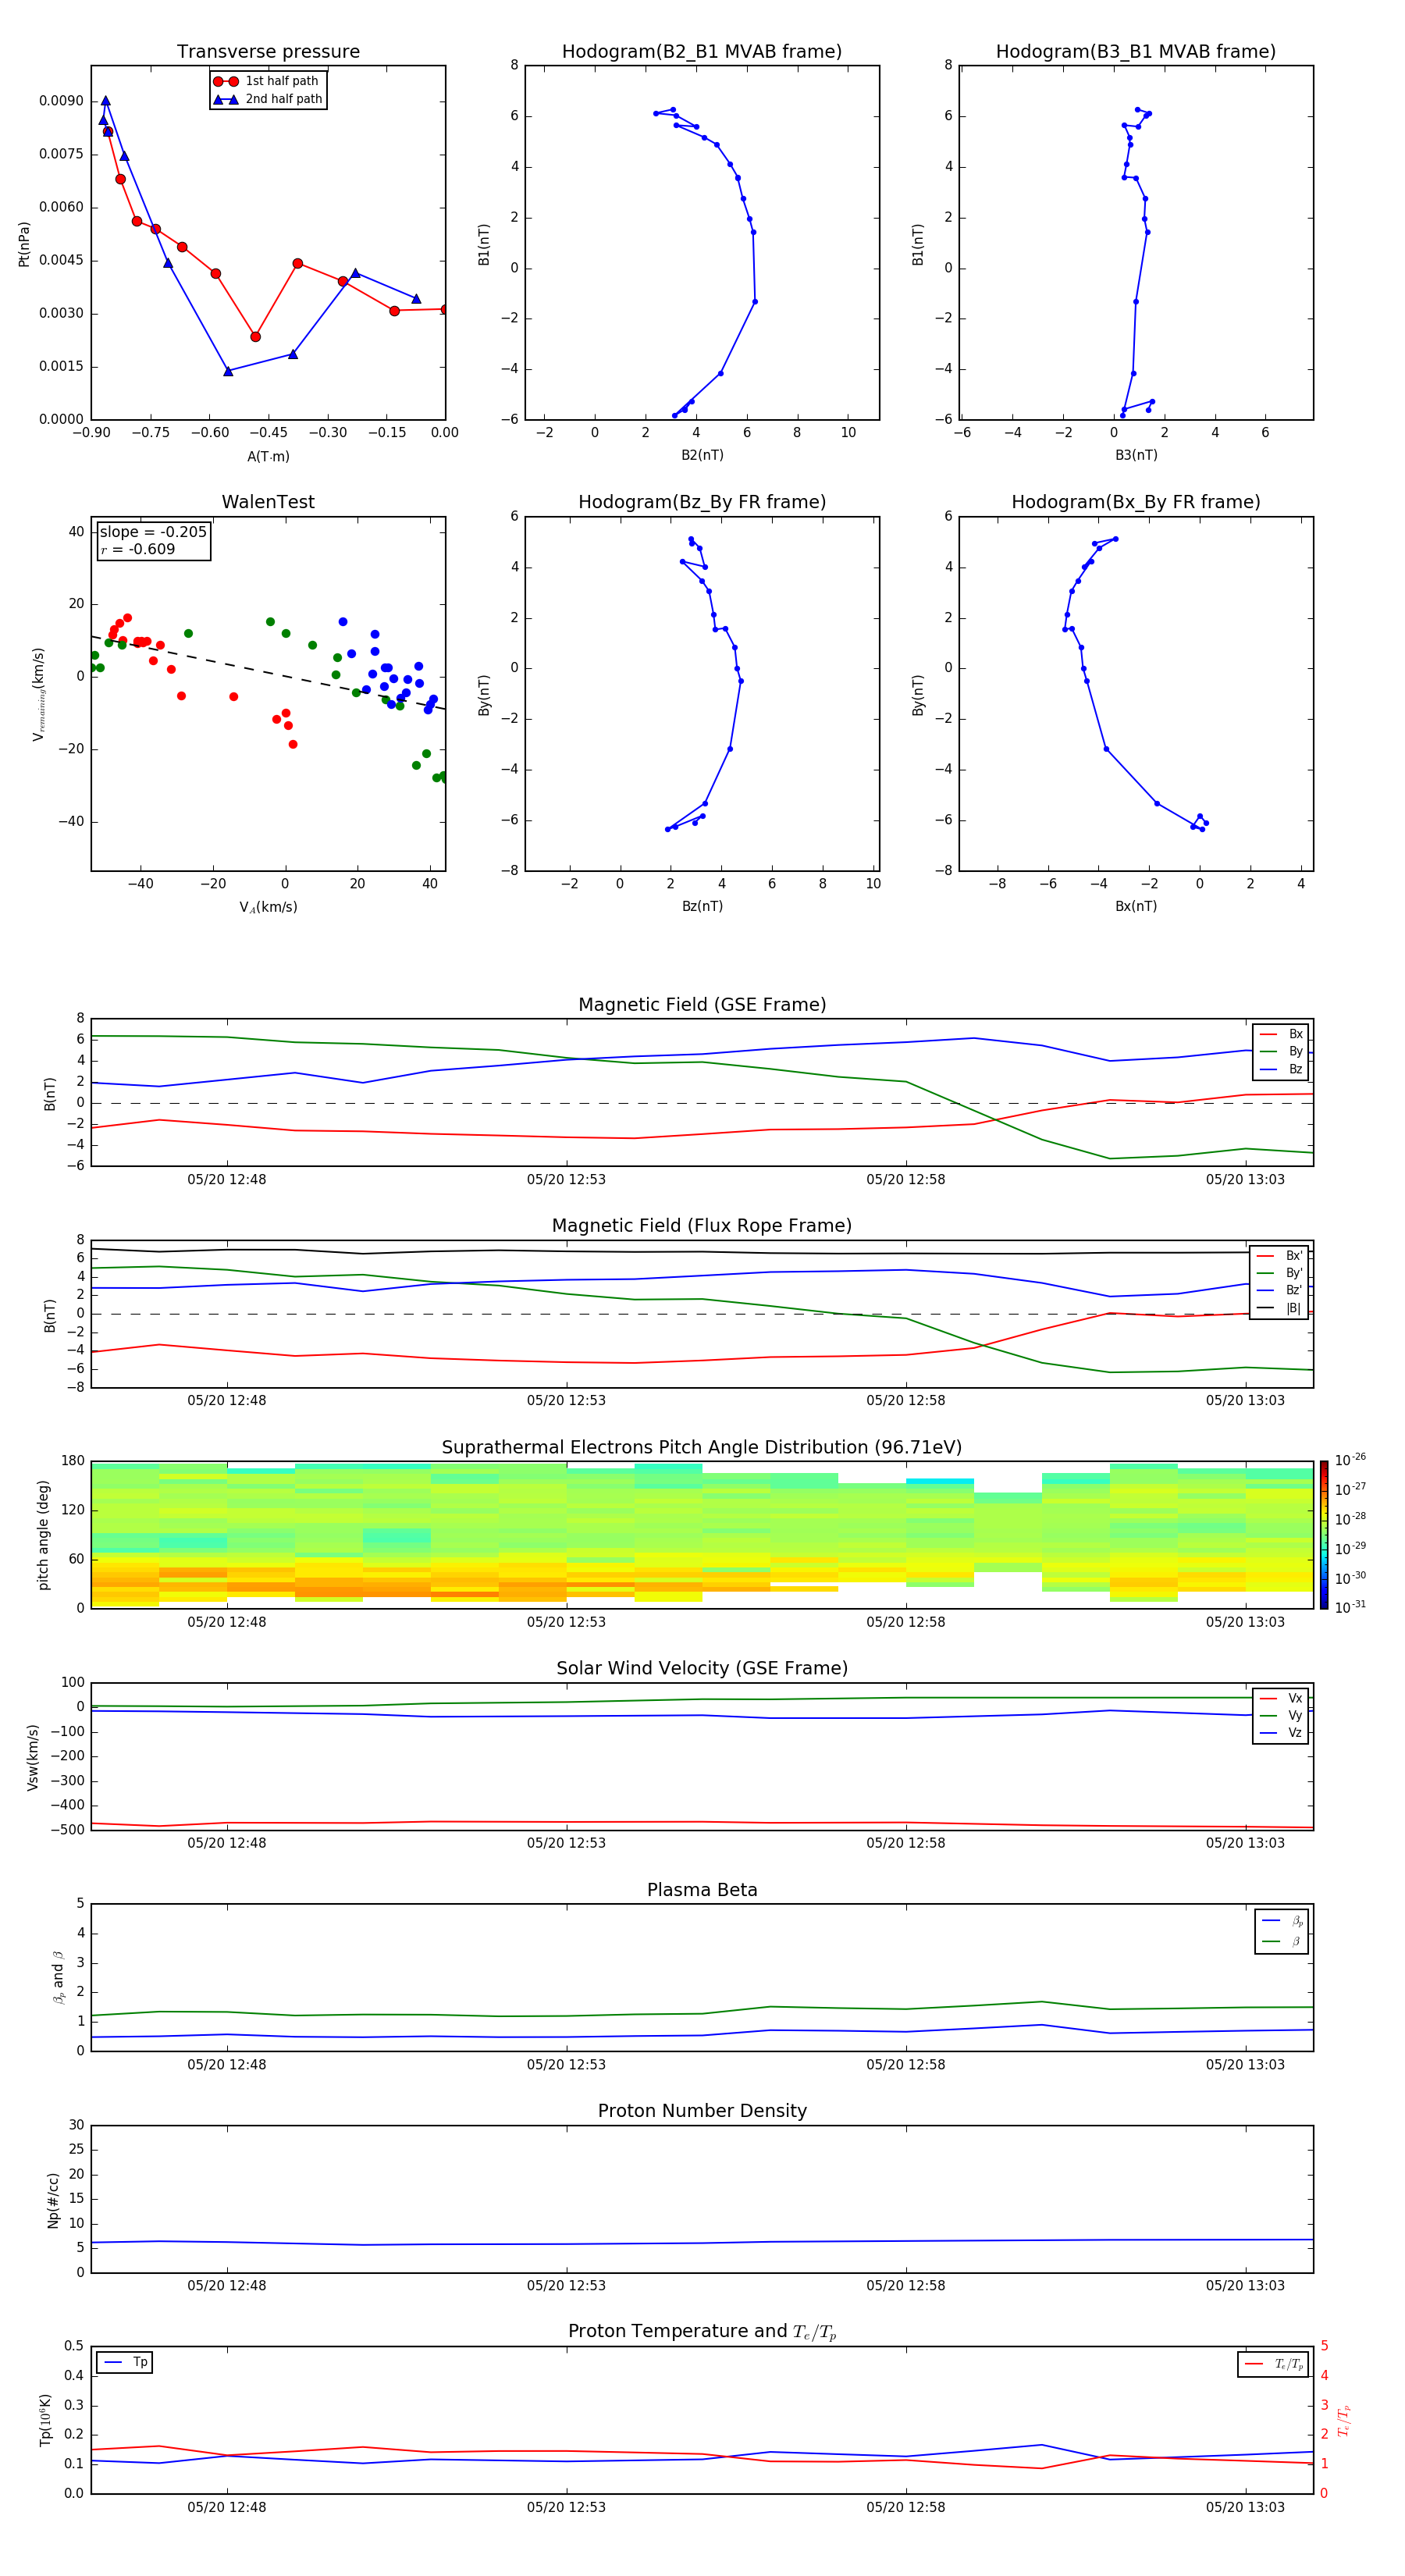Click the '1st half path' legend entry
This screenshot has width=1405, height=2576.
pos(266,81)
